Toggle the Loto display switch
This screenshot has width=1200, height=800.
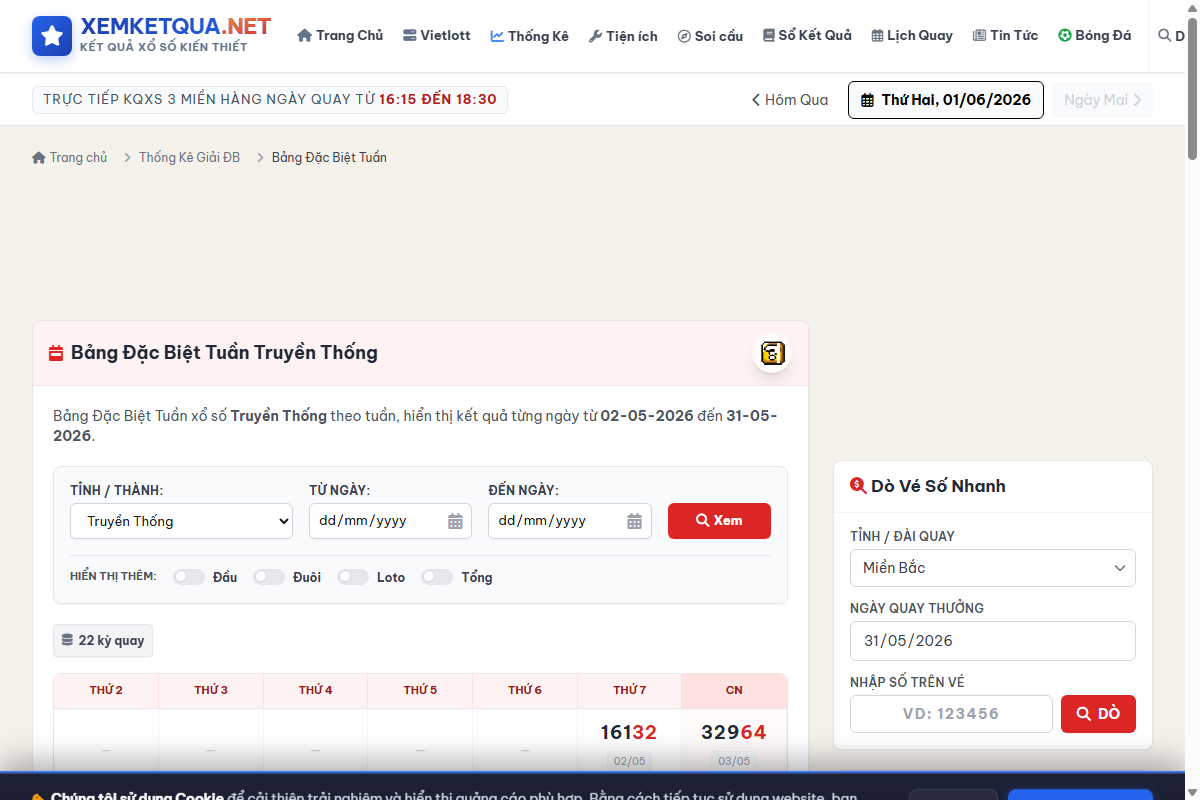pos(353,577)
